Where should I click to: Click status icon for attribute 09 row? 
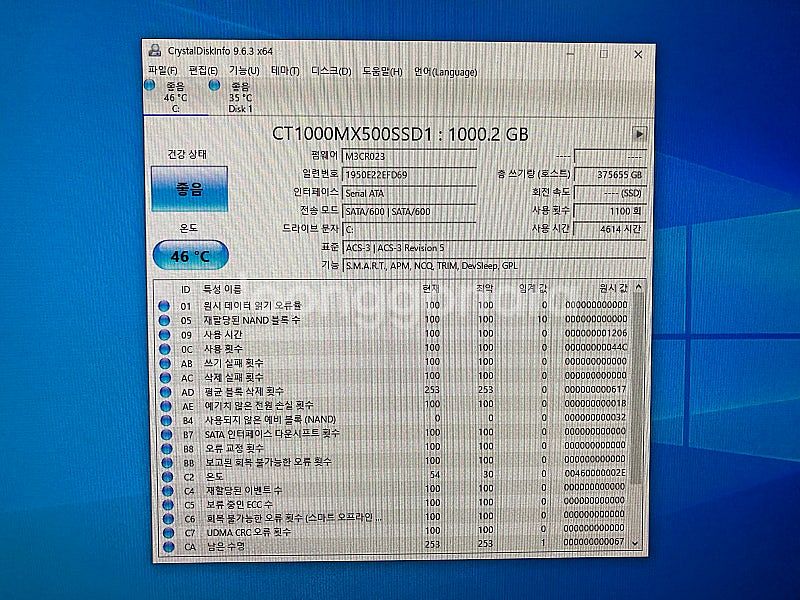coord(164,335)
